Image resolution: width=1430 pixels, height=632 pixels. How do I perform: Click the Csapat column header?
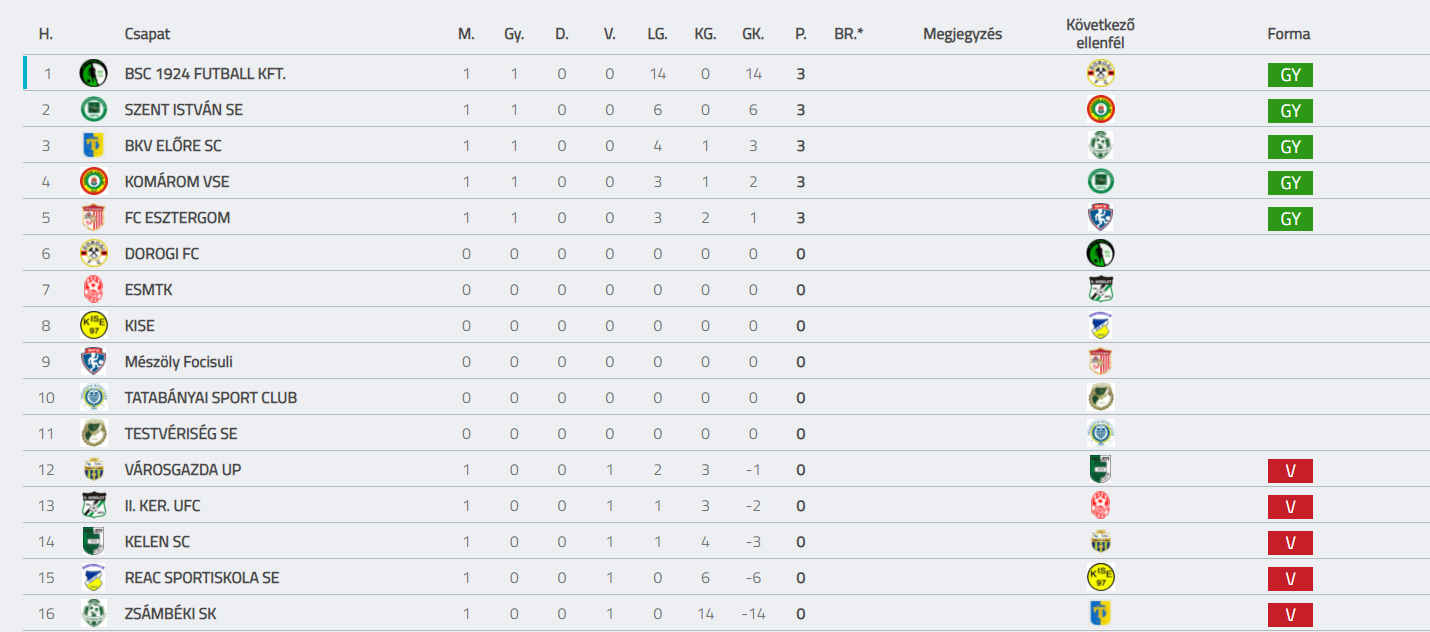pos(148,34)
